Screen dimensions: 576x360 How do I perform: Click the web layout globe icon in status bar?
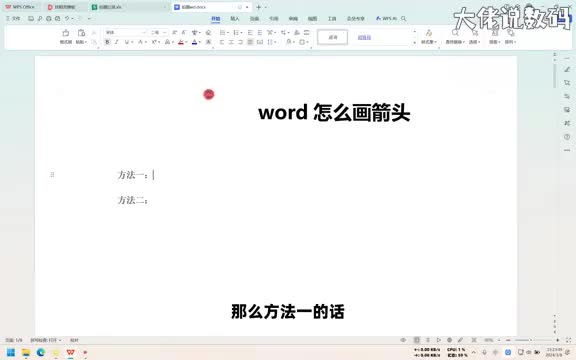click(449, 340)
